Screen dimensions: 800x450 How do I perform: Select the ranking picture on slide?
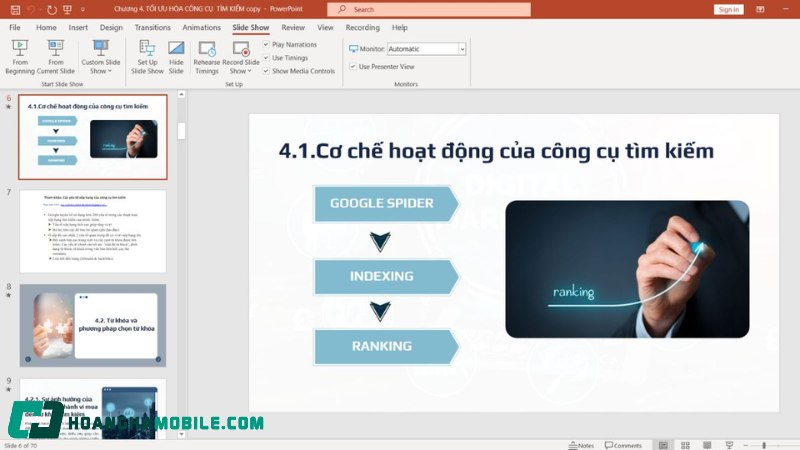tap(627, 269)
